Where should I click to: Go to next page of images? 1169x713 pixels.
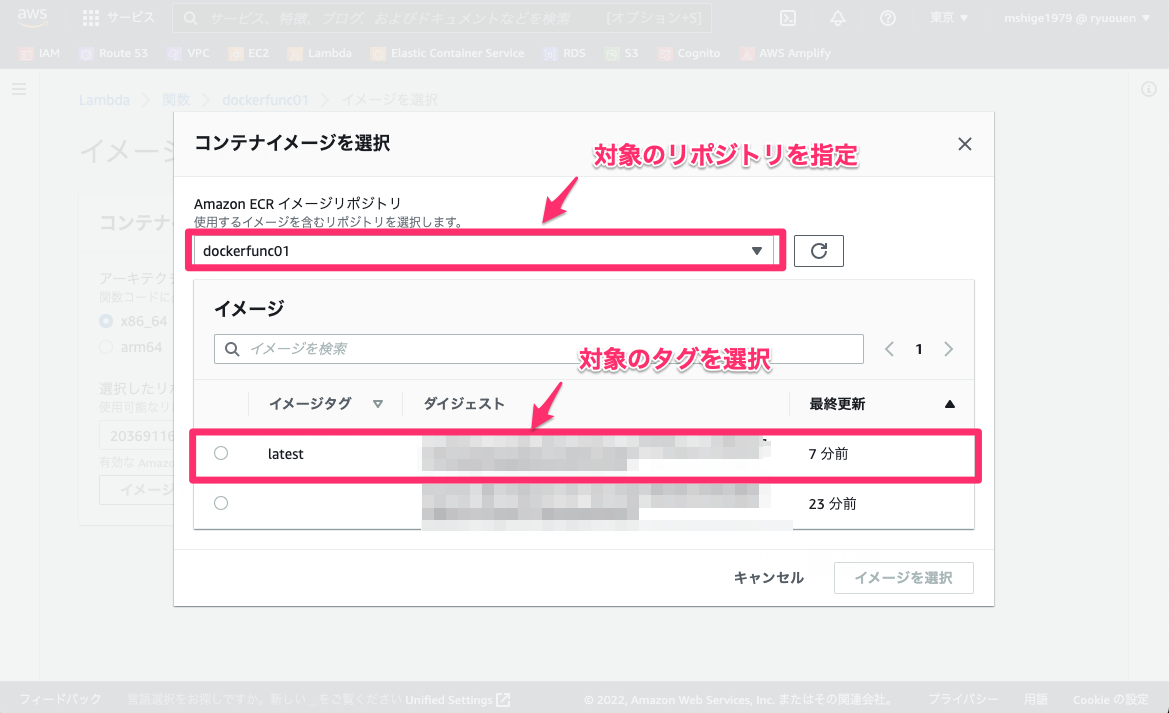coord(948,349)
